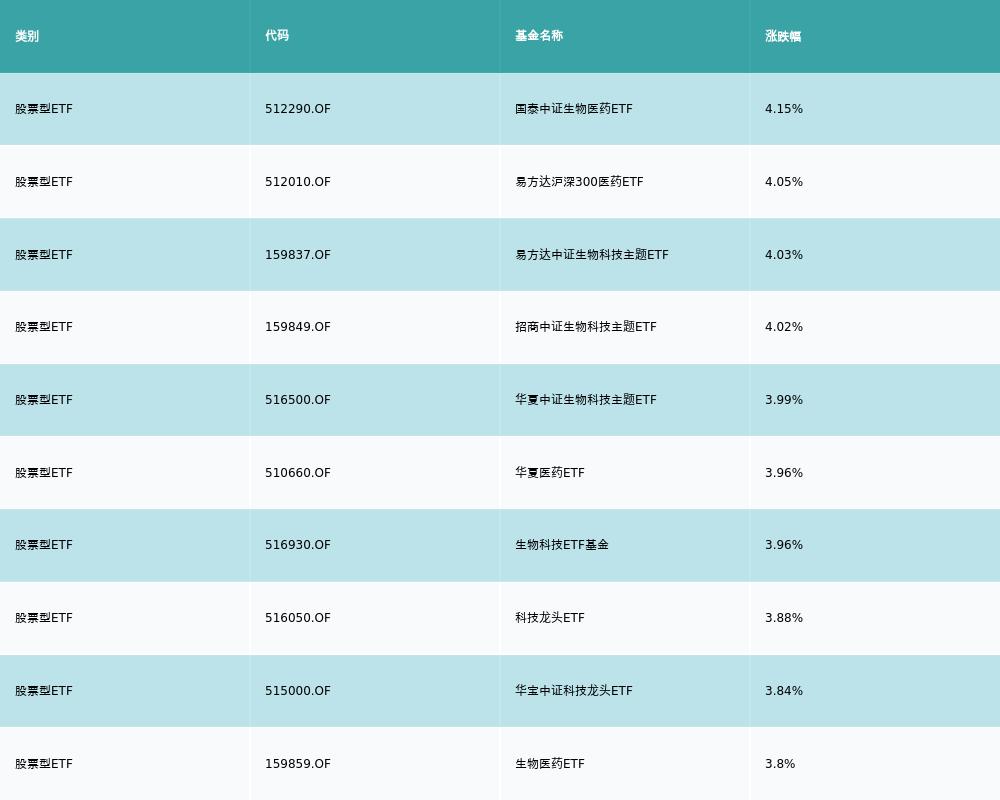Click 股票型ETF in the 516500.OF row

(44, 400)
